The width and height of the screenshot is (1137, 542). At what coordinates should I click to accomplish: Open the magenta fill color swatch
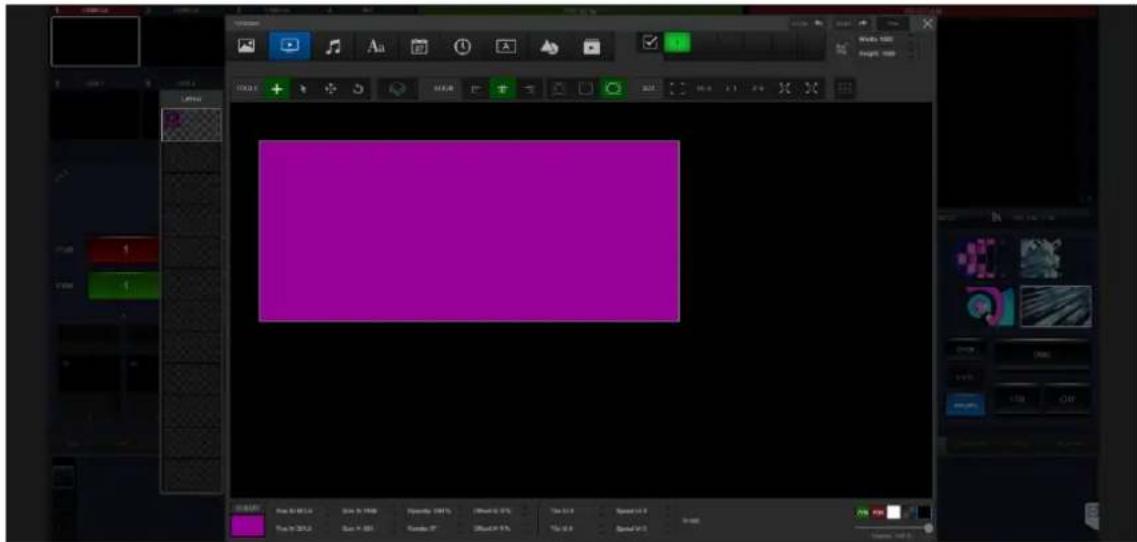pos(247,525)
